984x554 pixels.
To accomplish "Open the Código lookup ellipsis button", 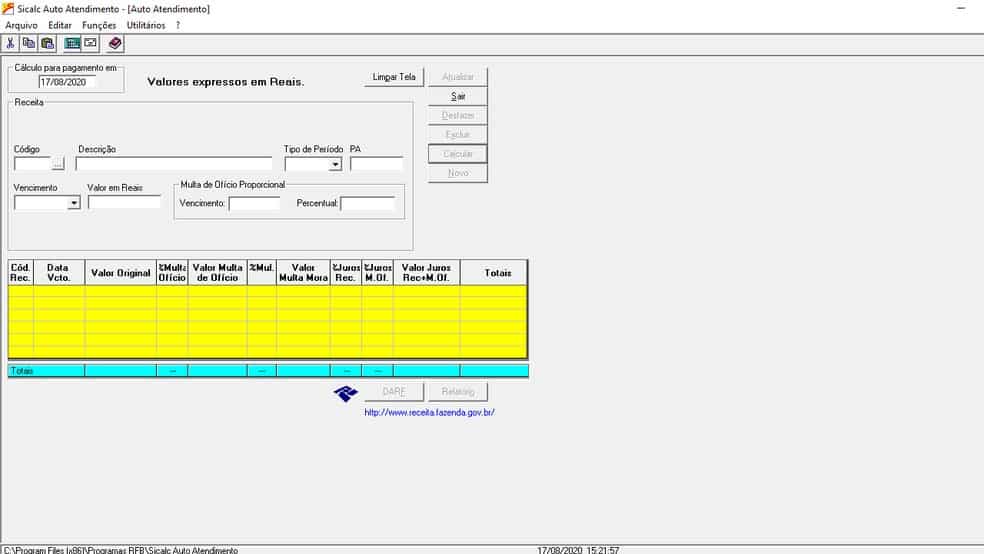I will [58, 164].
